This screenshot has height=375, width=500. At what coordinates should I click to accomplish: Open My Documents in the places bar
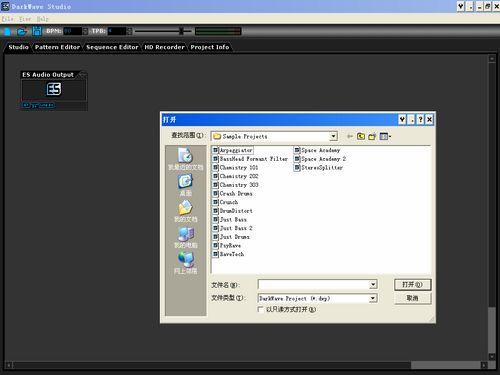[186, 211]
